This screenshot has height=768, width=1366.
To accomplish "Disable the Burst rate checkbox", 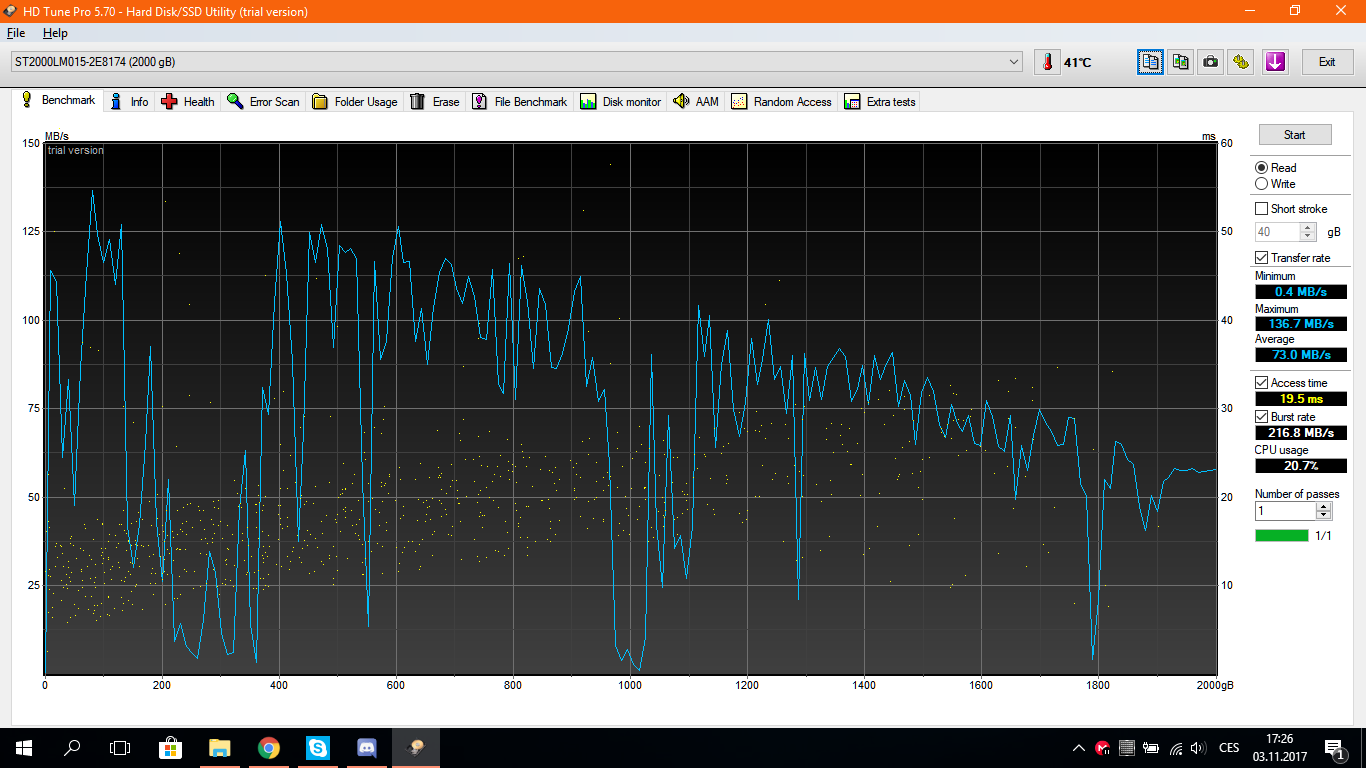I will (x=1261, y=416).
